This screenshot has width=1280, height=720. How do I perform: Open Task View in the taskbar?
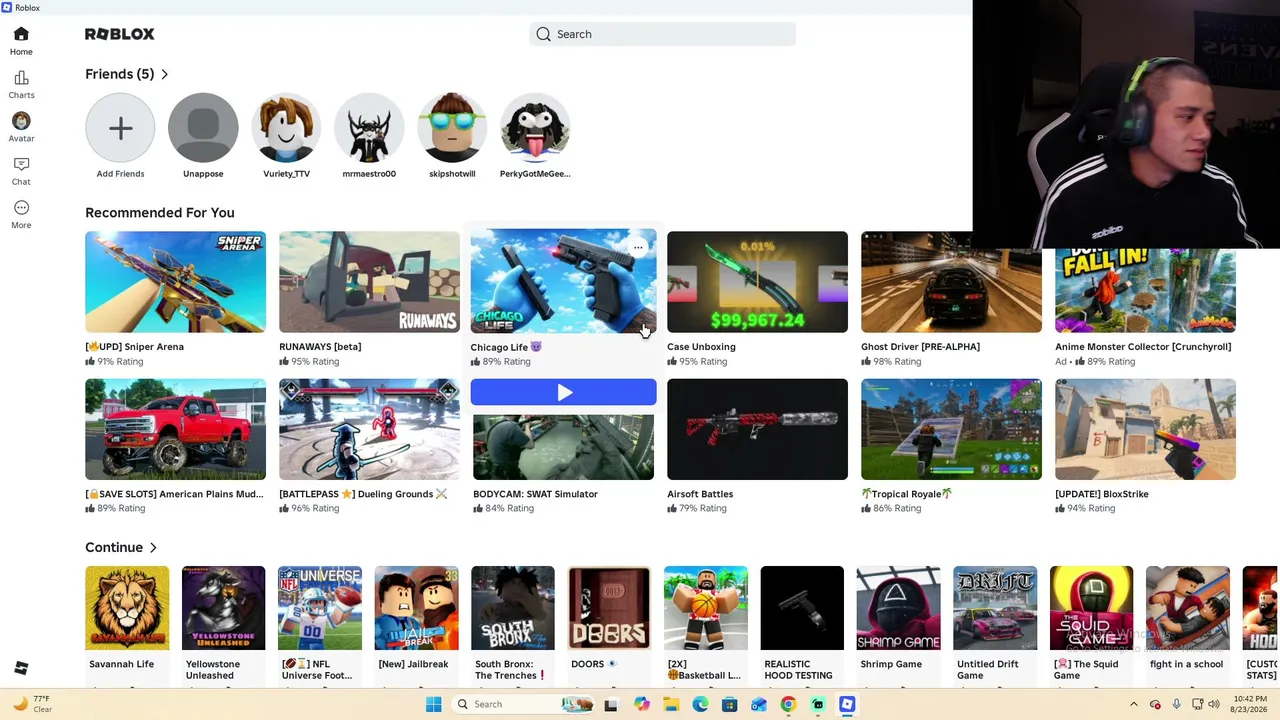[611, 704]
